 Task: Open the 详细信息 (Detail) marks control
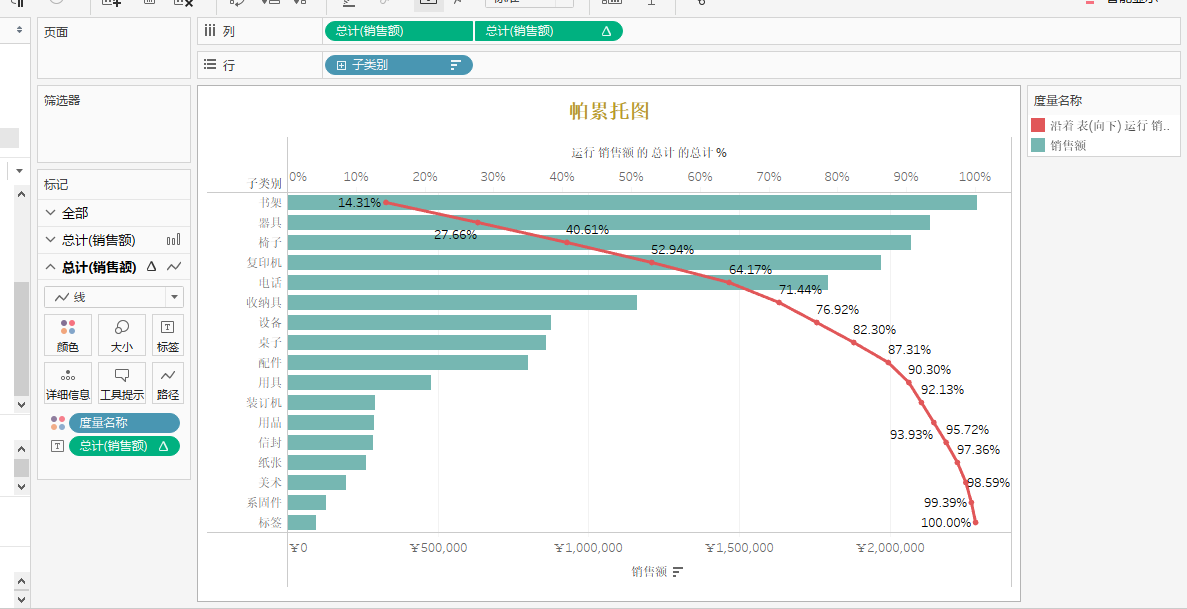point(68,382)
